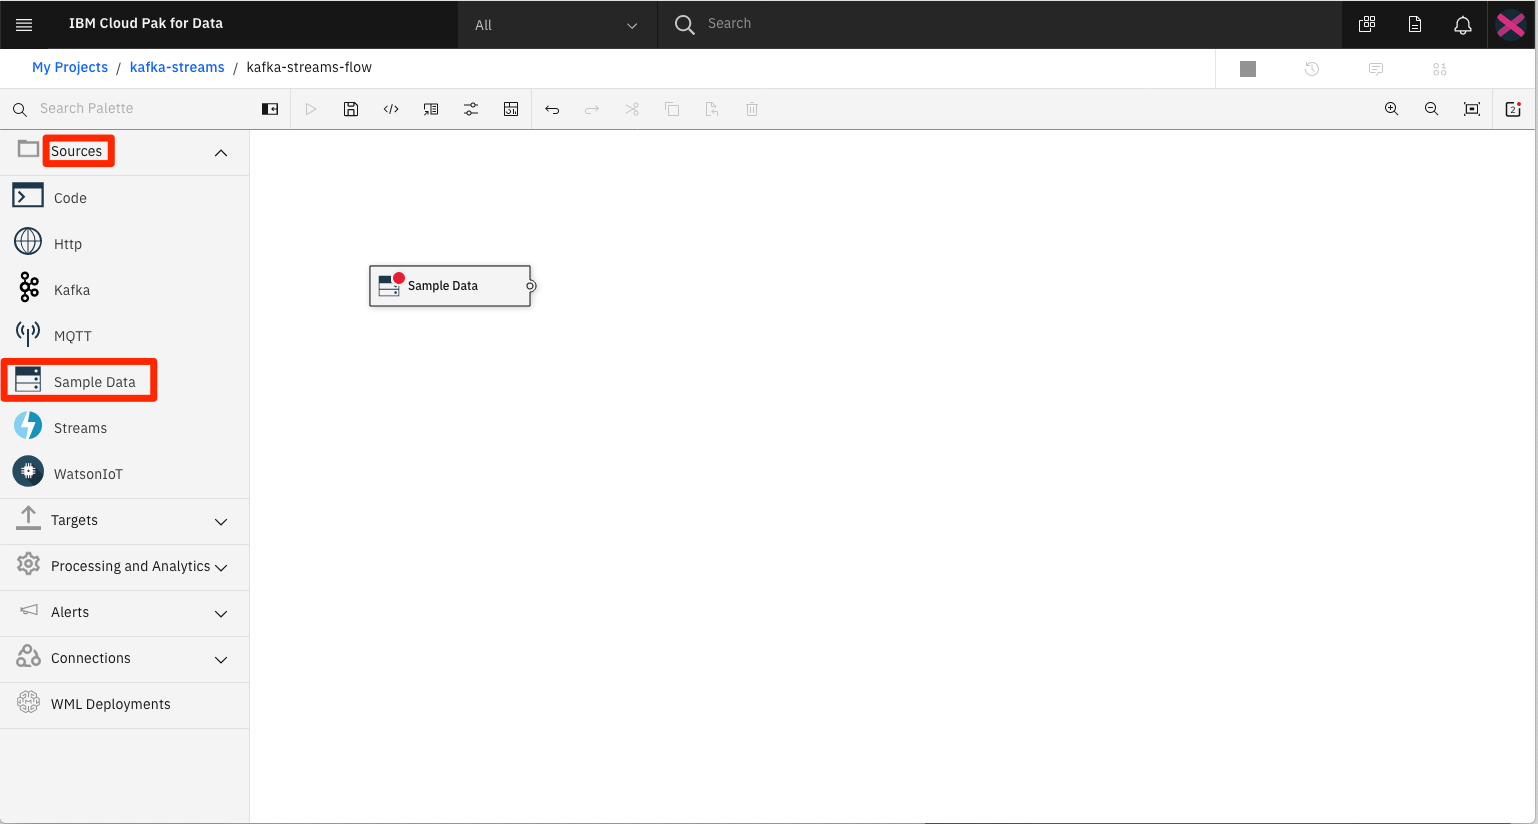Open the user profile avatar

point(1511,24)
